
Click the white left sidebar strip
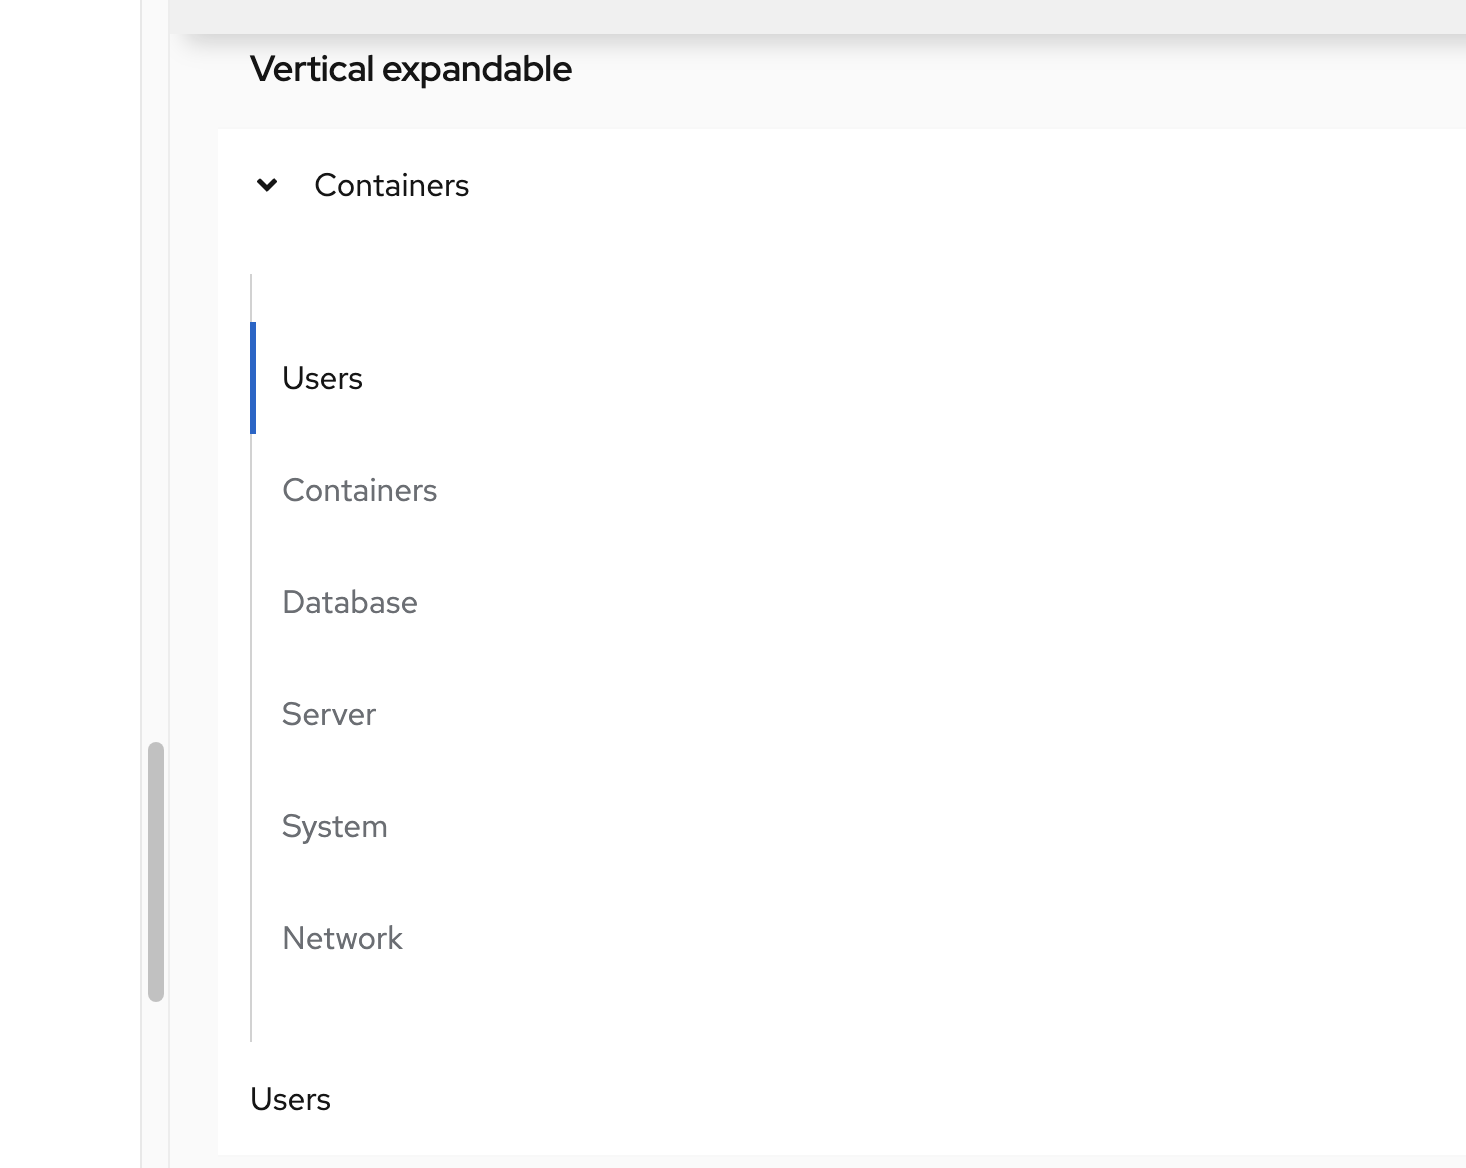70,500
